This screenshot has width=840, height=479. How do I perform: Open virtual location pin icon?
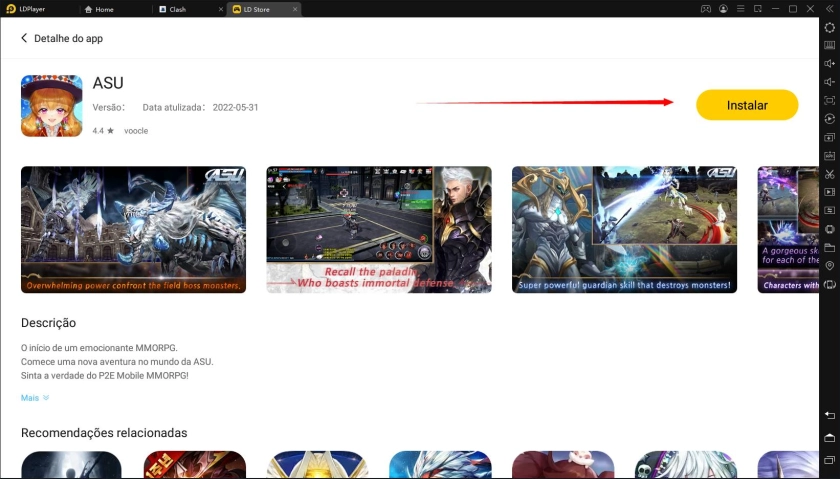coord(829,266)
